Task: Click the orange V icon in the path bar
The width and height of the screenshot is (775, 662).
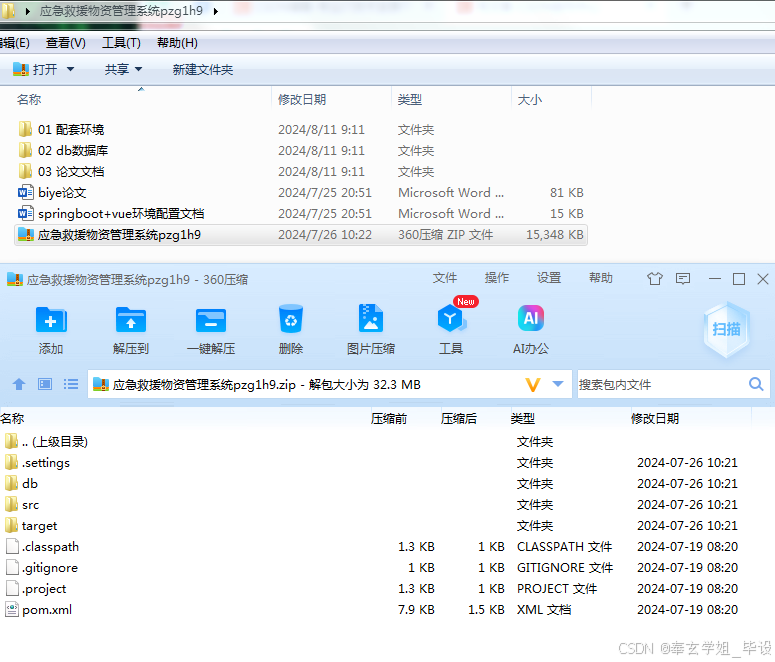Action: tap(533, 384)
